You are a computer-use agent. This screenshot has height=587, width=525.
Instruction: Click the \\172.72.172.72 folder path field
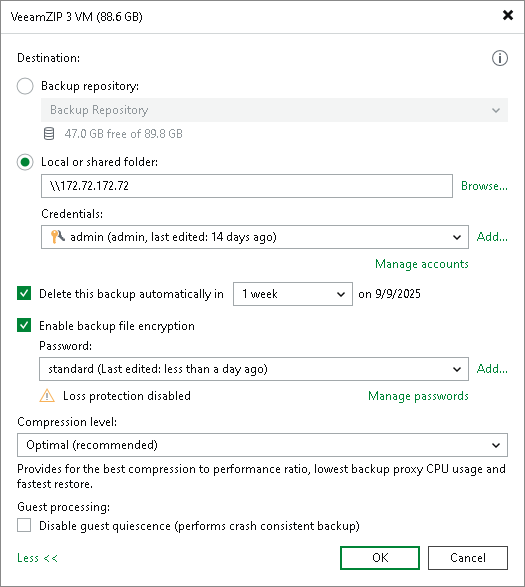[x=247, y=186]
